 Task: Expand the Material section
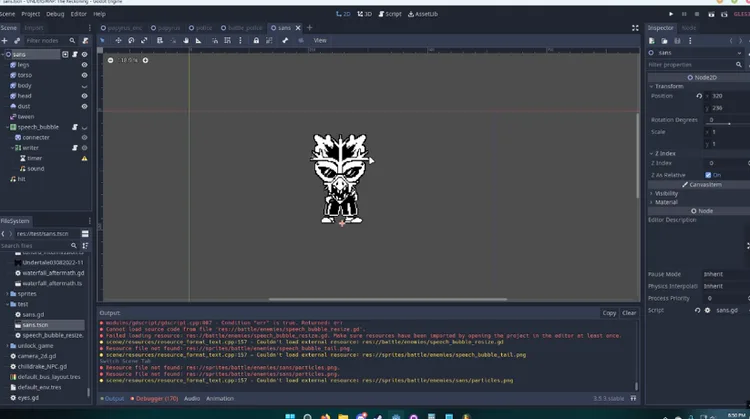(651, 202)
